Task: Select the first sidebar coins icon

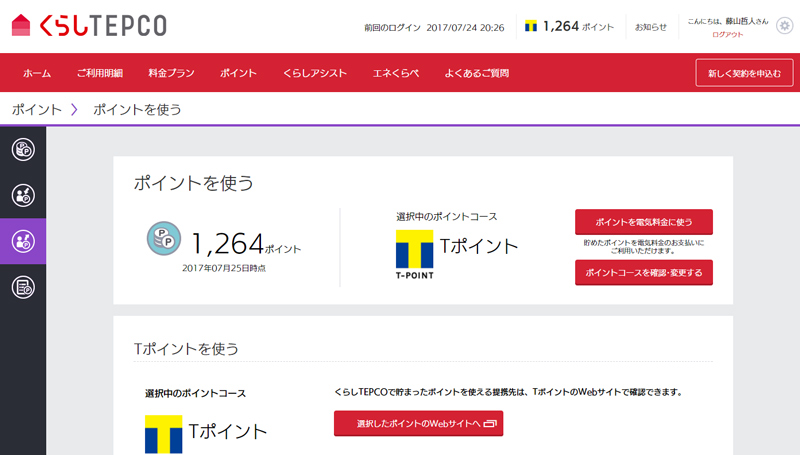Action: [x=23, y=149]
